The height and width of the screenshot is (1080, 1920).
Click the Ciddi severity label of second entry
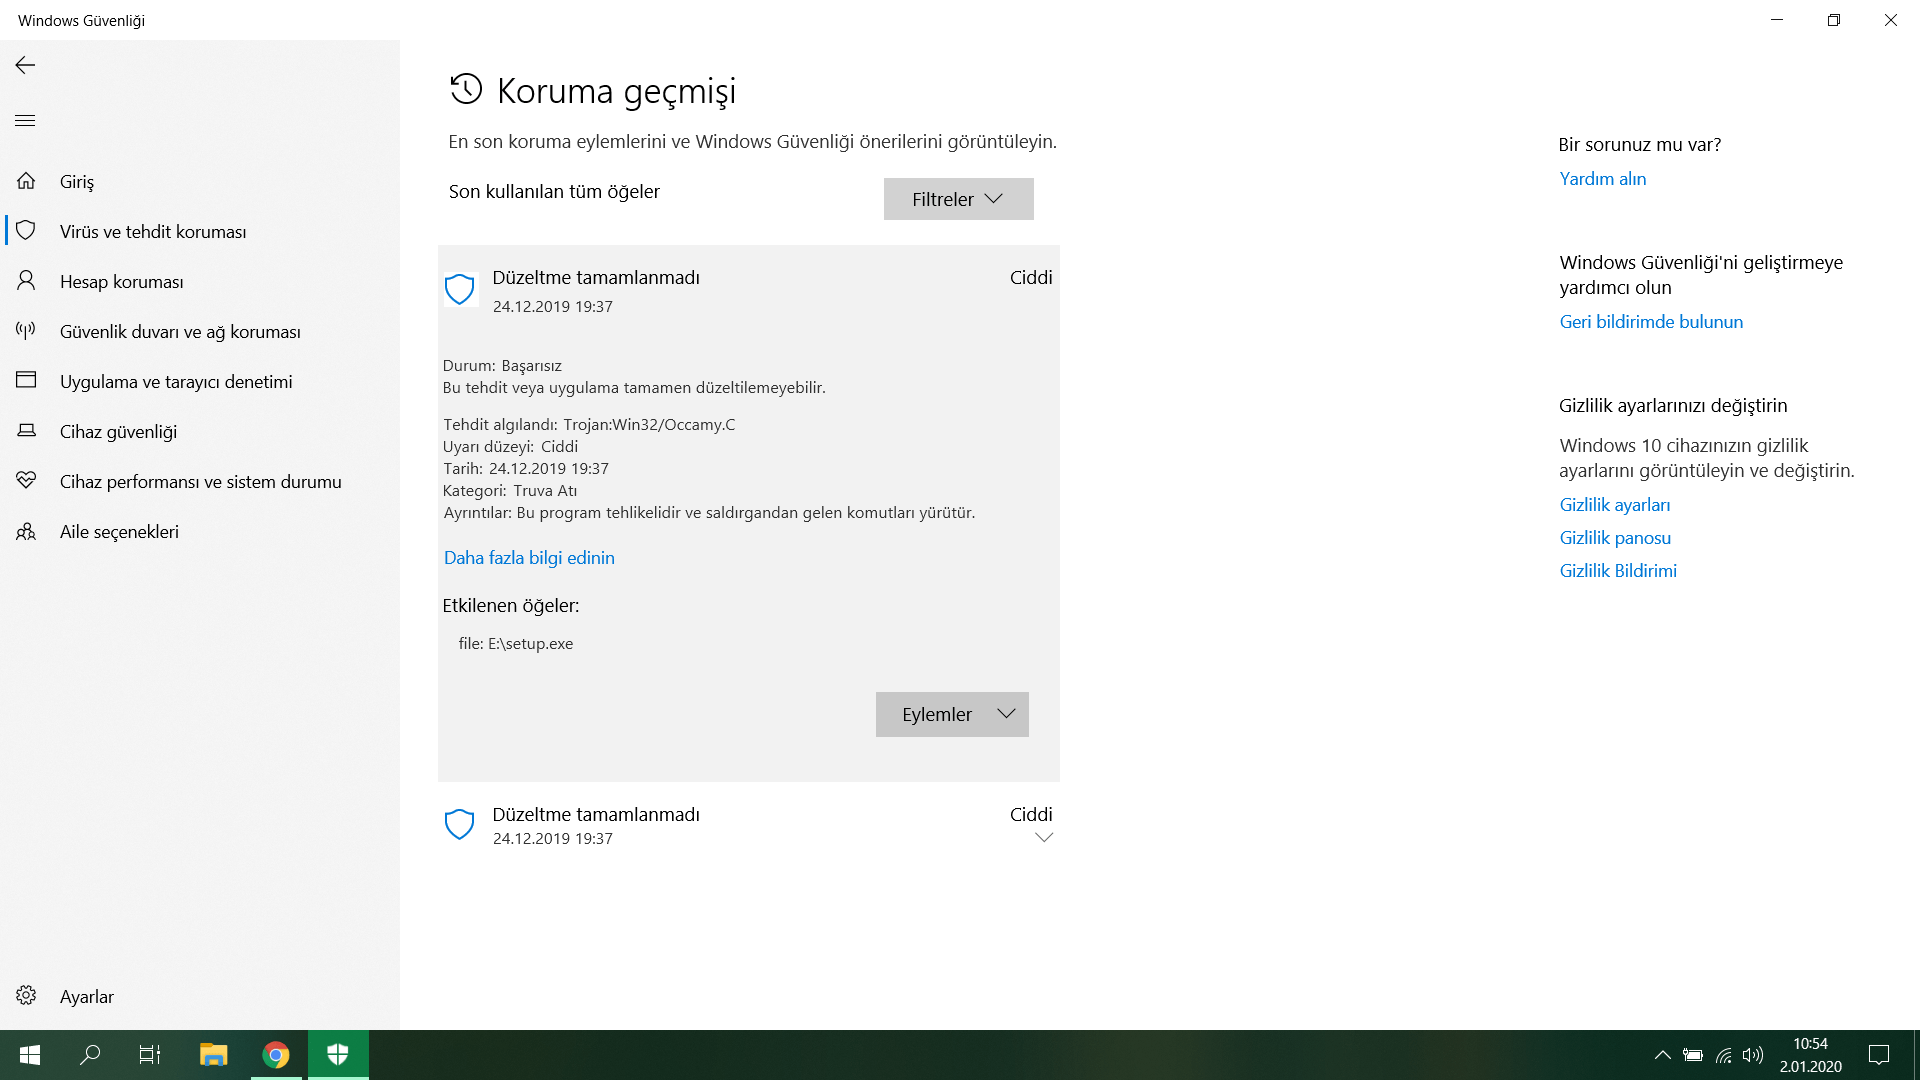tap(1031, 815)
